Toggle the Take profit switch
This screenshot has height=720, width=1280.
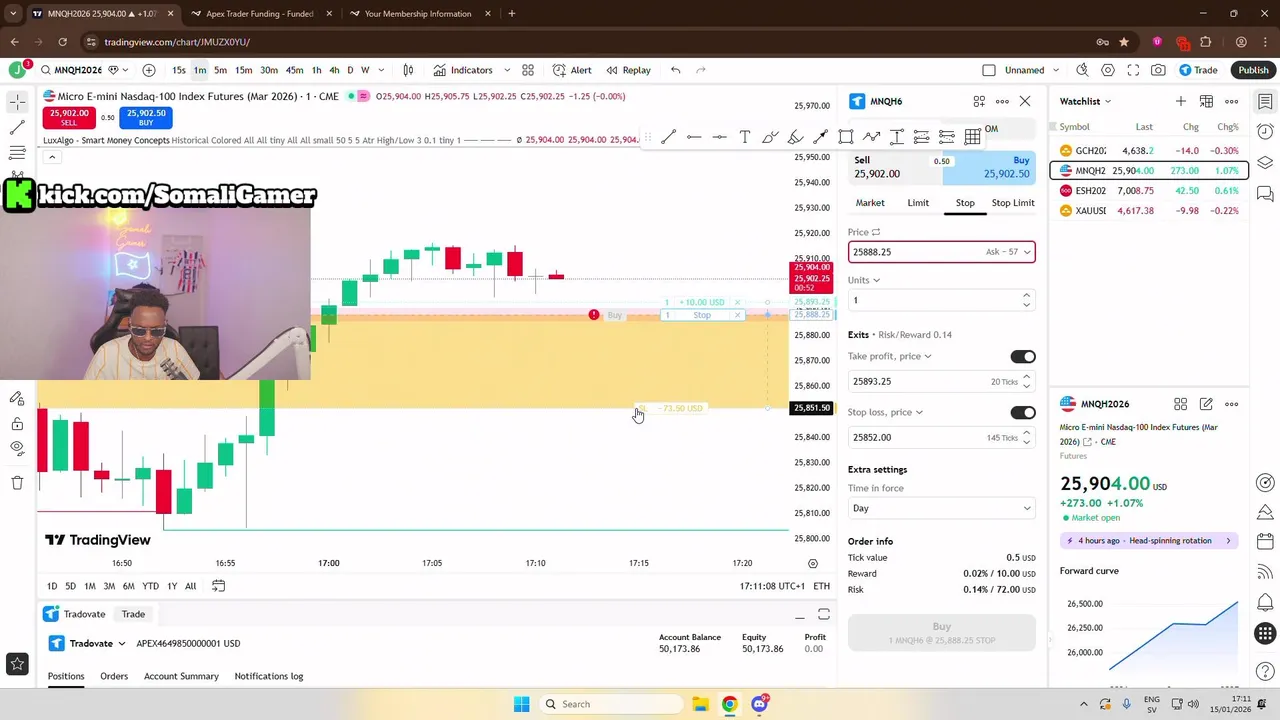[x=1023, y=356]
